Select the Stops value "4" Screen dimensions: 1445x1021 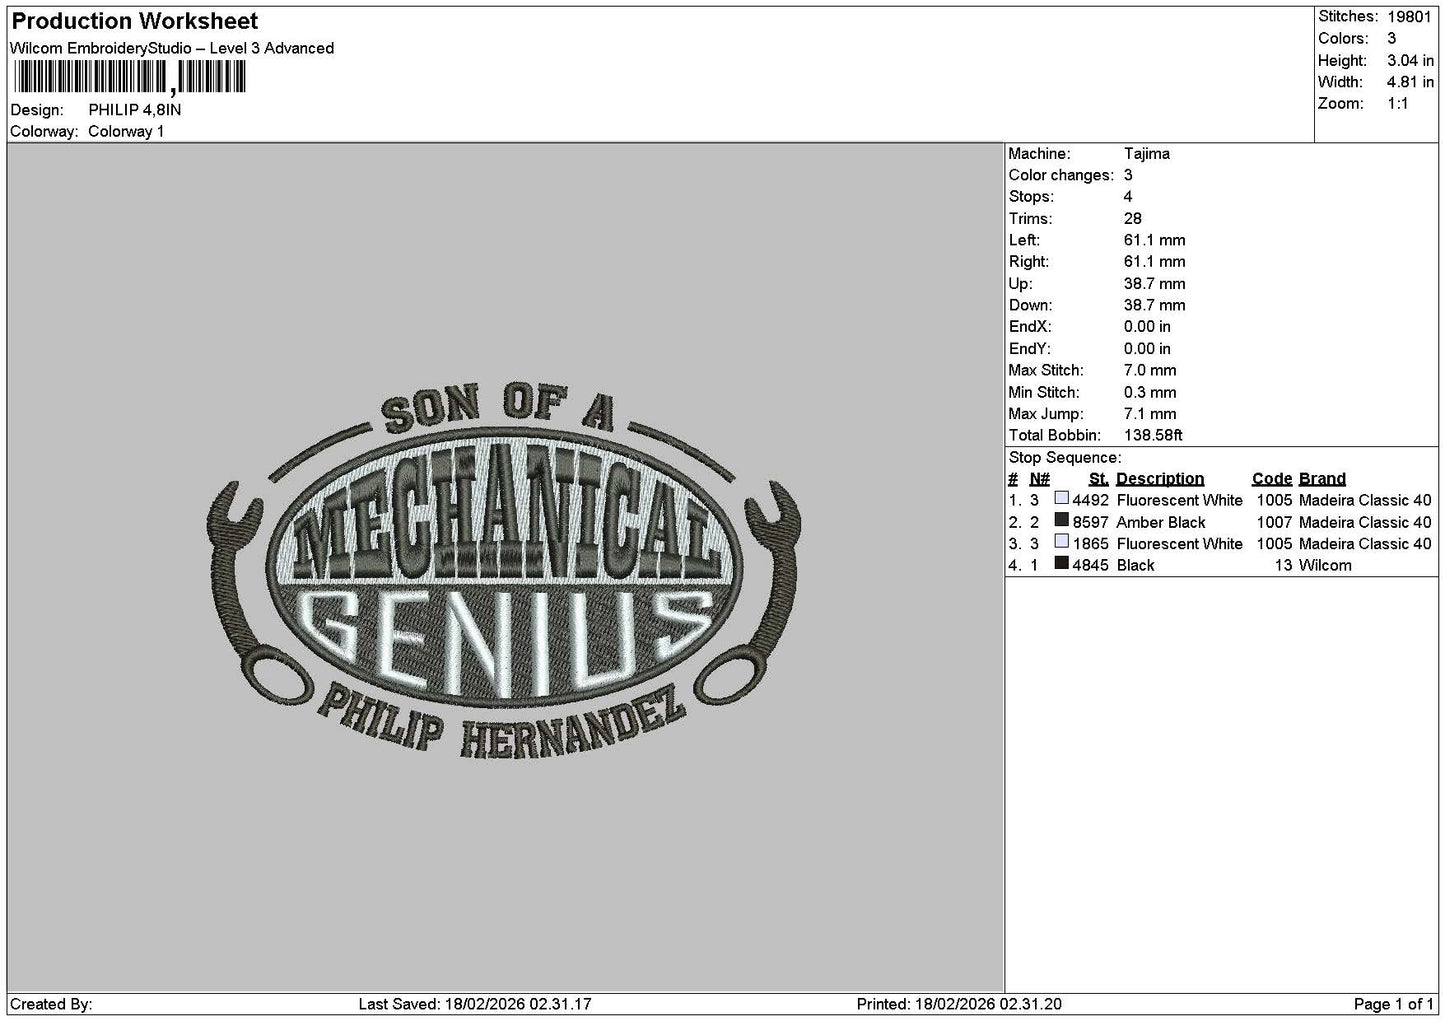[1128, 197]
